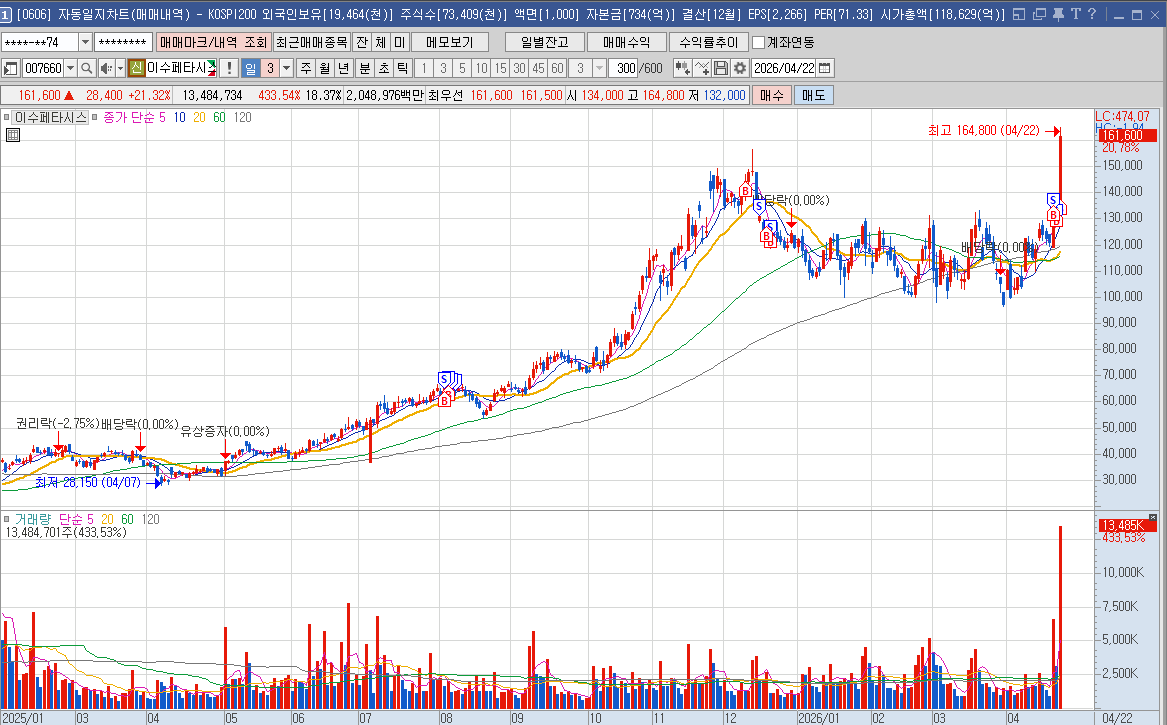Open the 일별잔고 tab

[x=543, y=42]
